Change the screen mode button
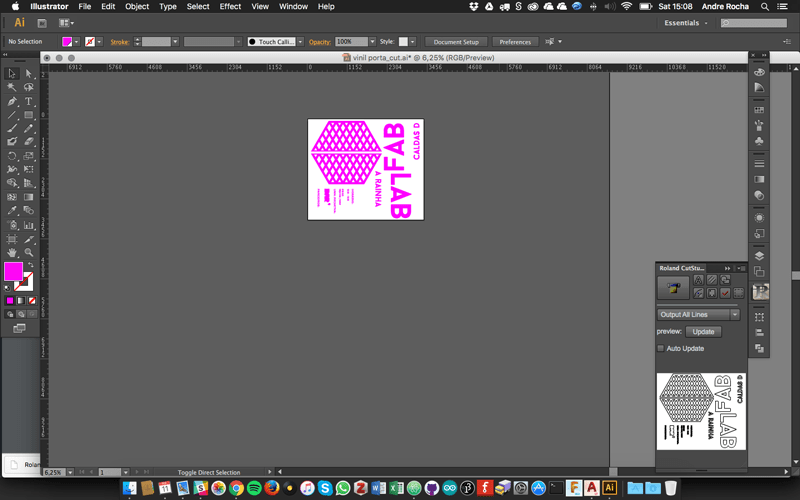 coord(19,328)
